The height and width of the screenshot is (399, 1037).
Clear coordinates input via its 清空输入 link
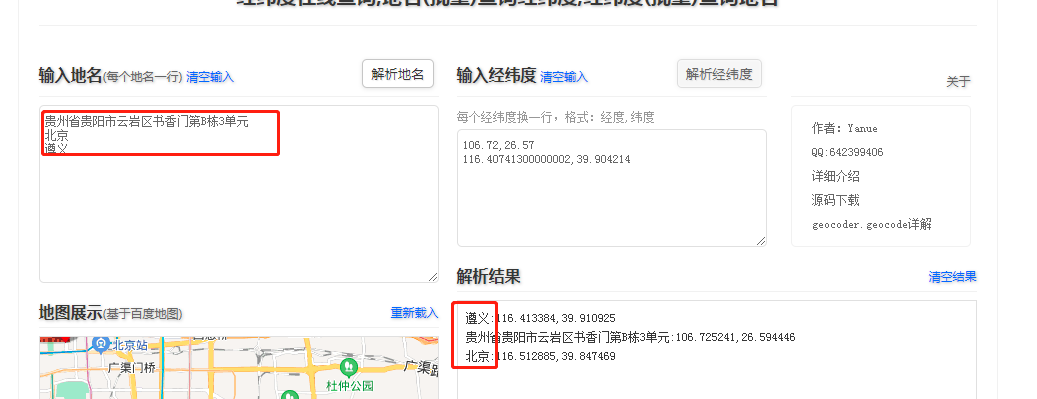pos(563,77)
